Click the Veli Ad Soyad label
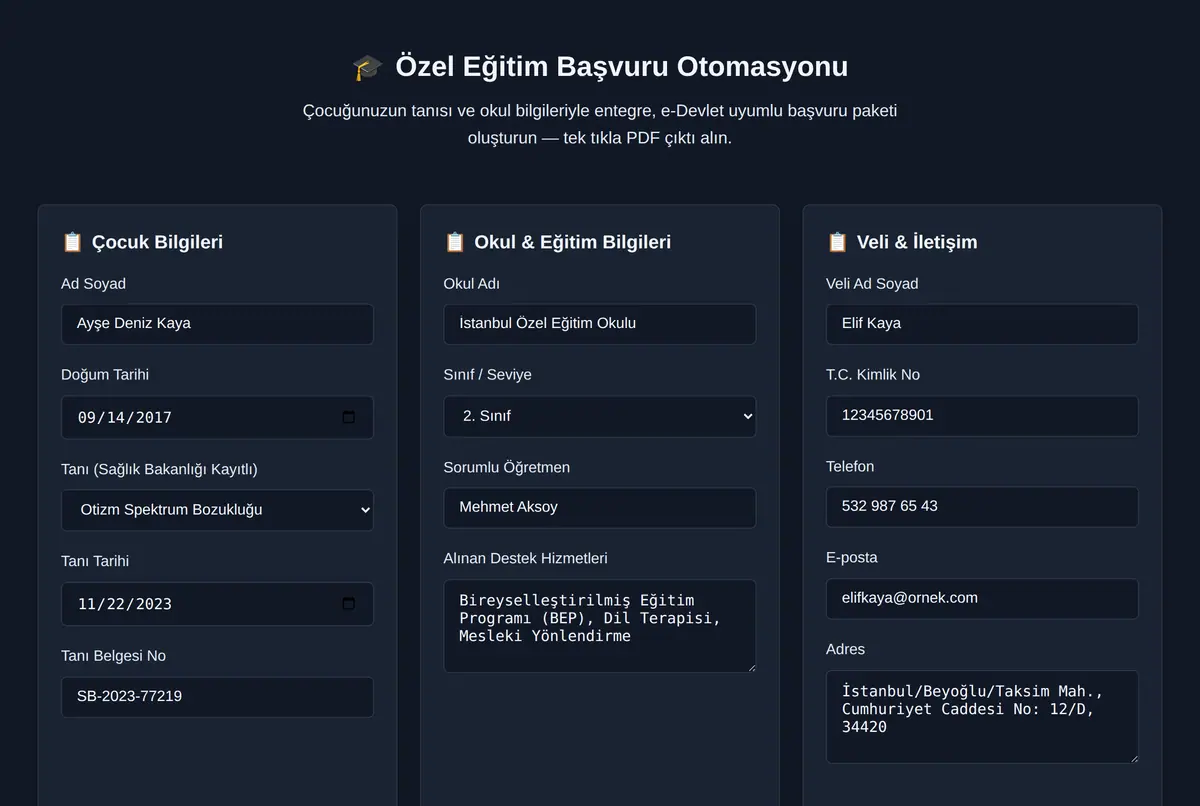The height and width of the screenshot is (806, 1200). pyautogui.click(x=872, y=284)
